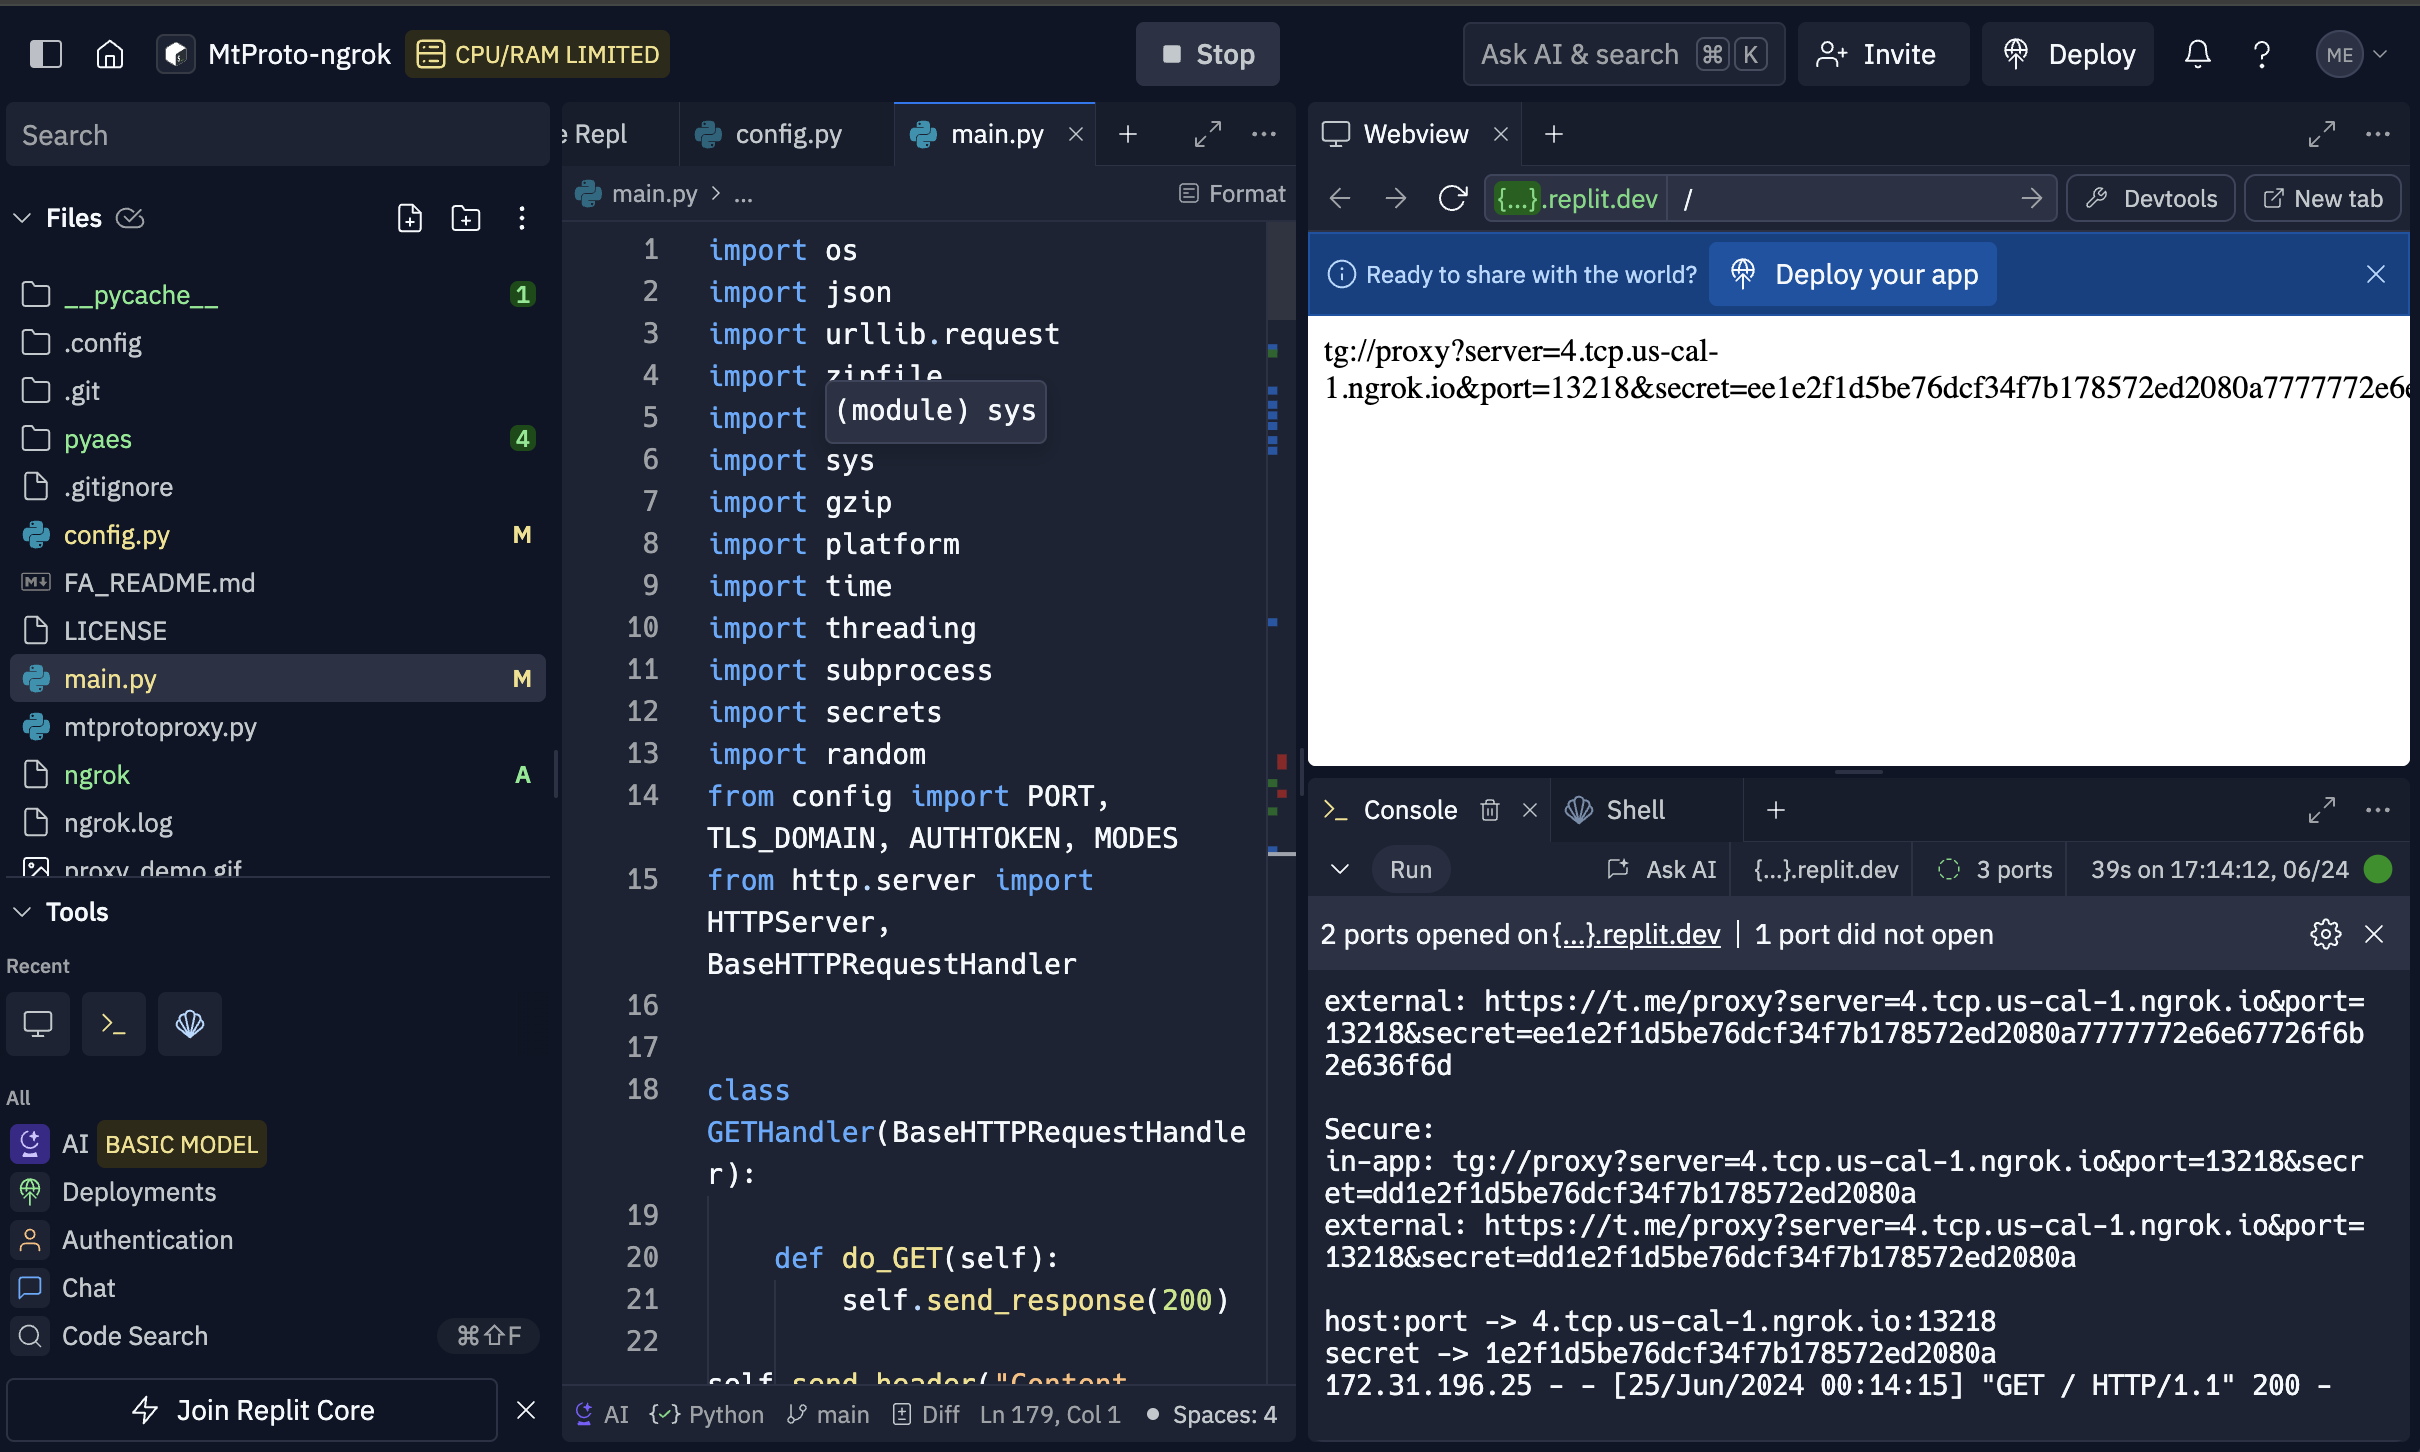Create a new file icon
Image resolution: width=2420 pixels, height=1452 pixels.
click(x=410, y=218)
